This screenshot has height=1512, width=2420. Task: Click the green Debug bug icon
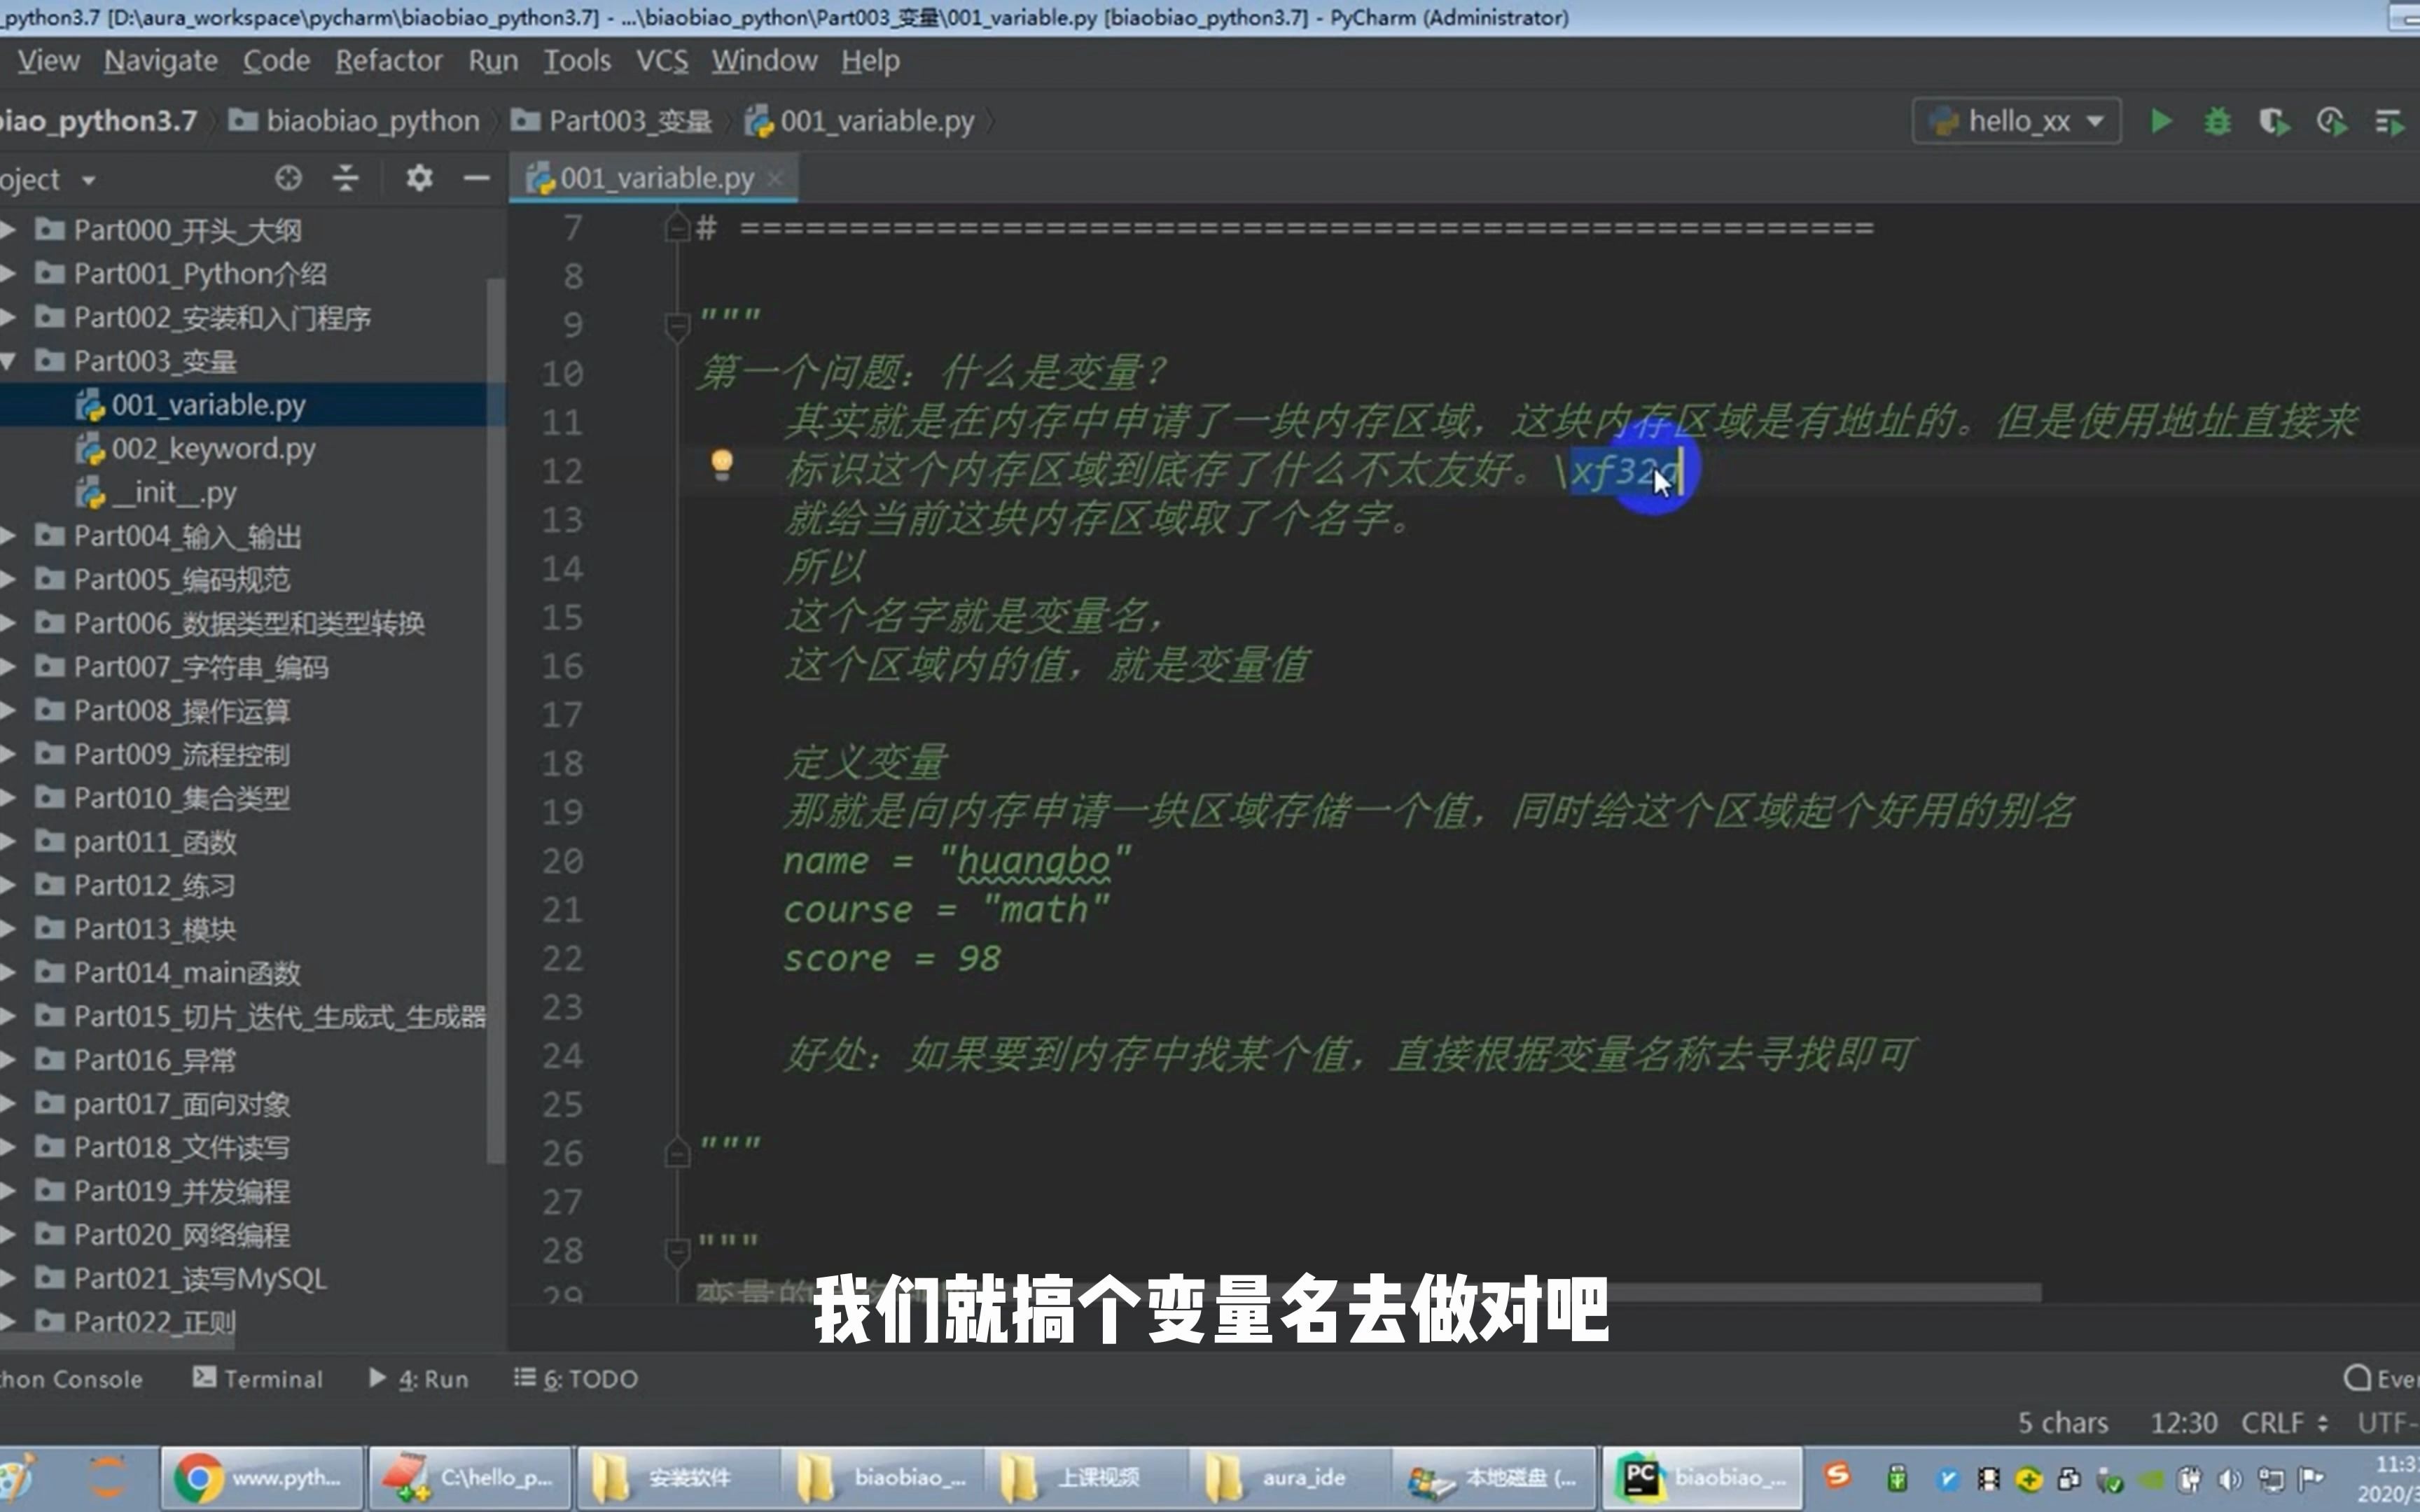[2217, 121]
